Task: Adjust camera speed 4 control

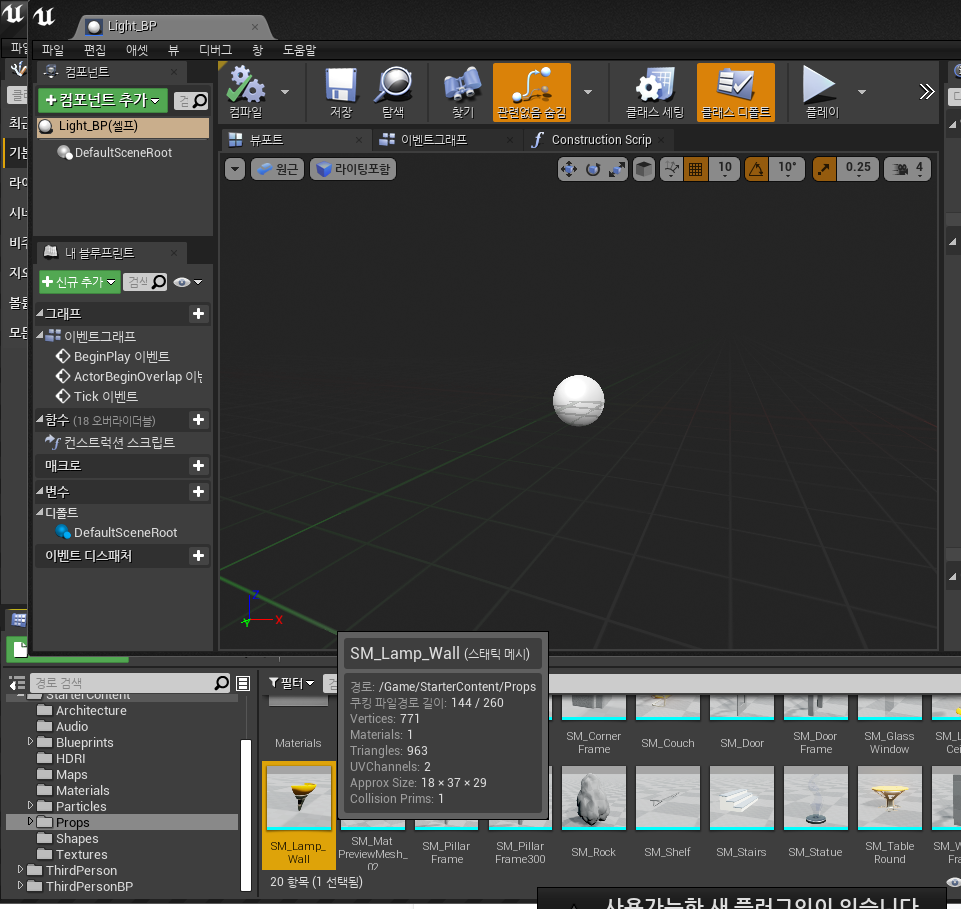Action: (908, 169)
